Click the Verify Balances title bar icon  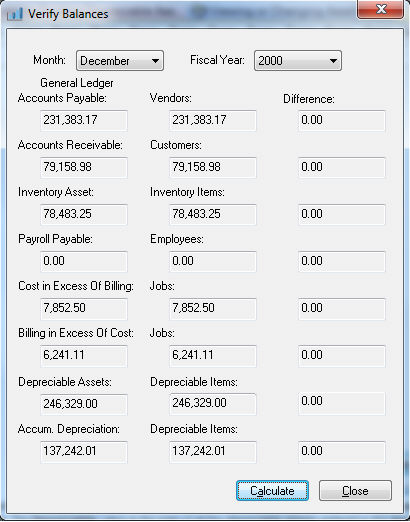(x=15, y=14)
